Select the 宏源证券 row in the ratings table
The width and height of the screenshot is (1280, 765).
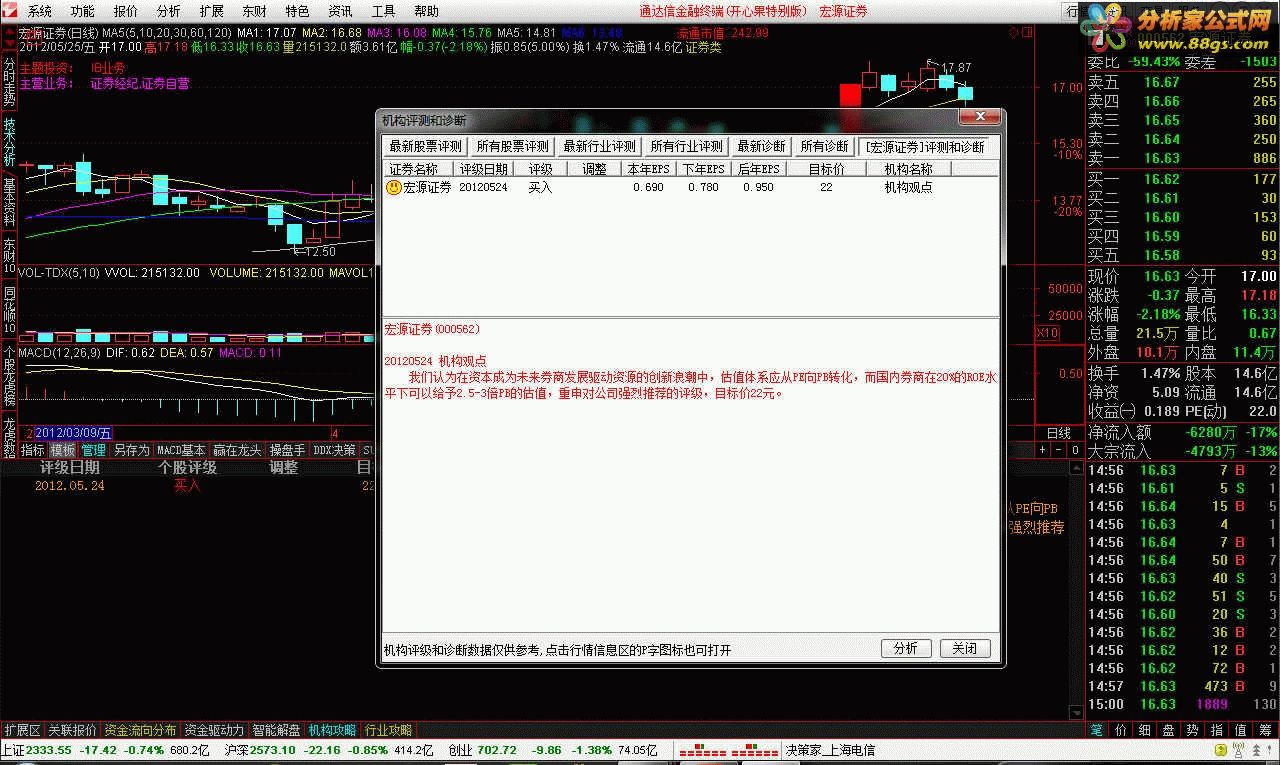[691, 187]
